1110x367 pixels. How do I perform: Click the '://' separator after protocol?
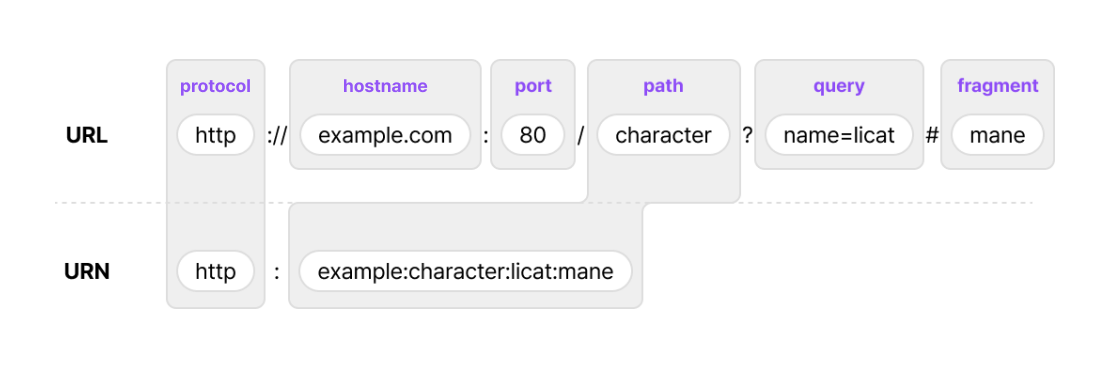(277, 135)
